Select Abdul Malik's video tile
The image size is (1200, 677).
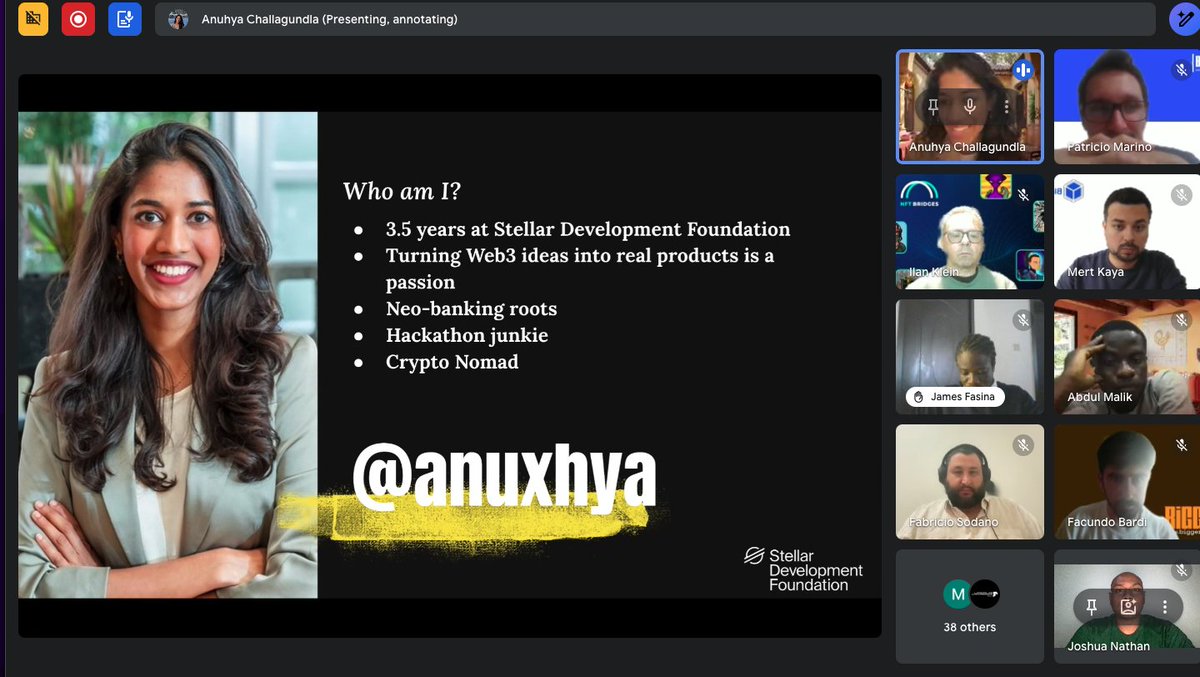(1127, 357)
